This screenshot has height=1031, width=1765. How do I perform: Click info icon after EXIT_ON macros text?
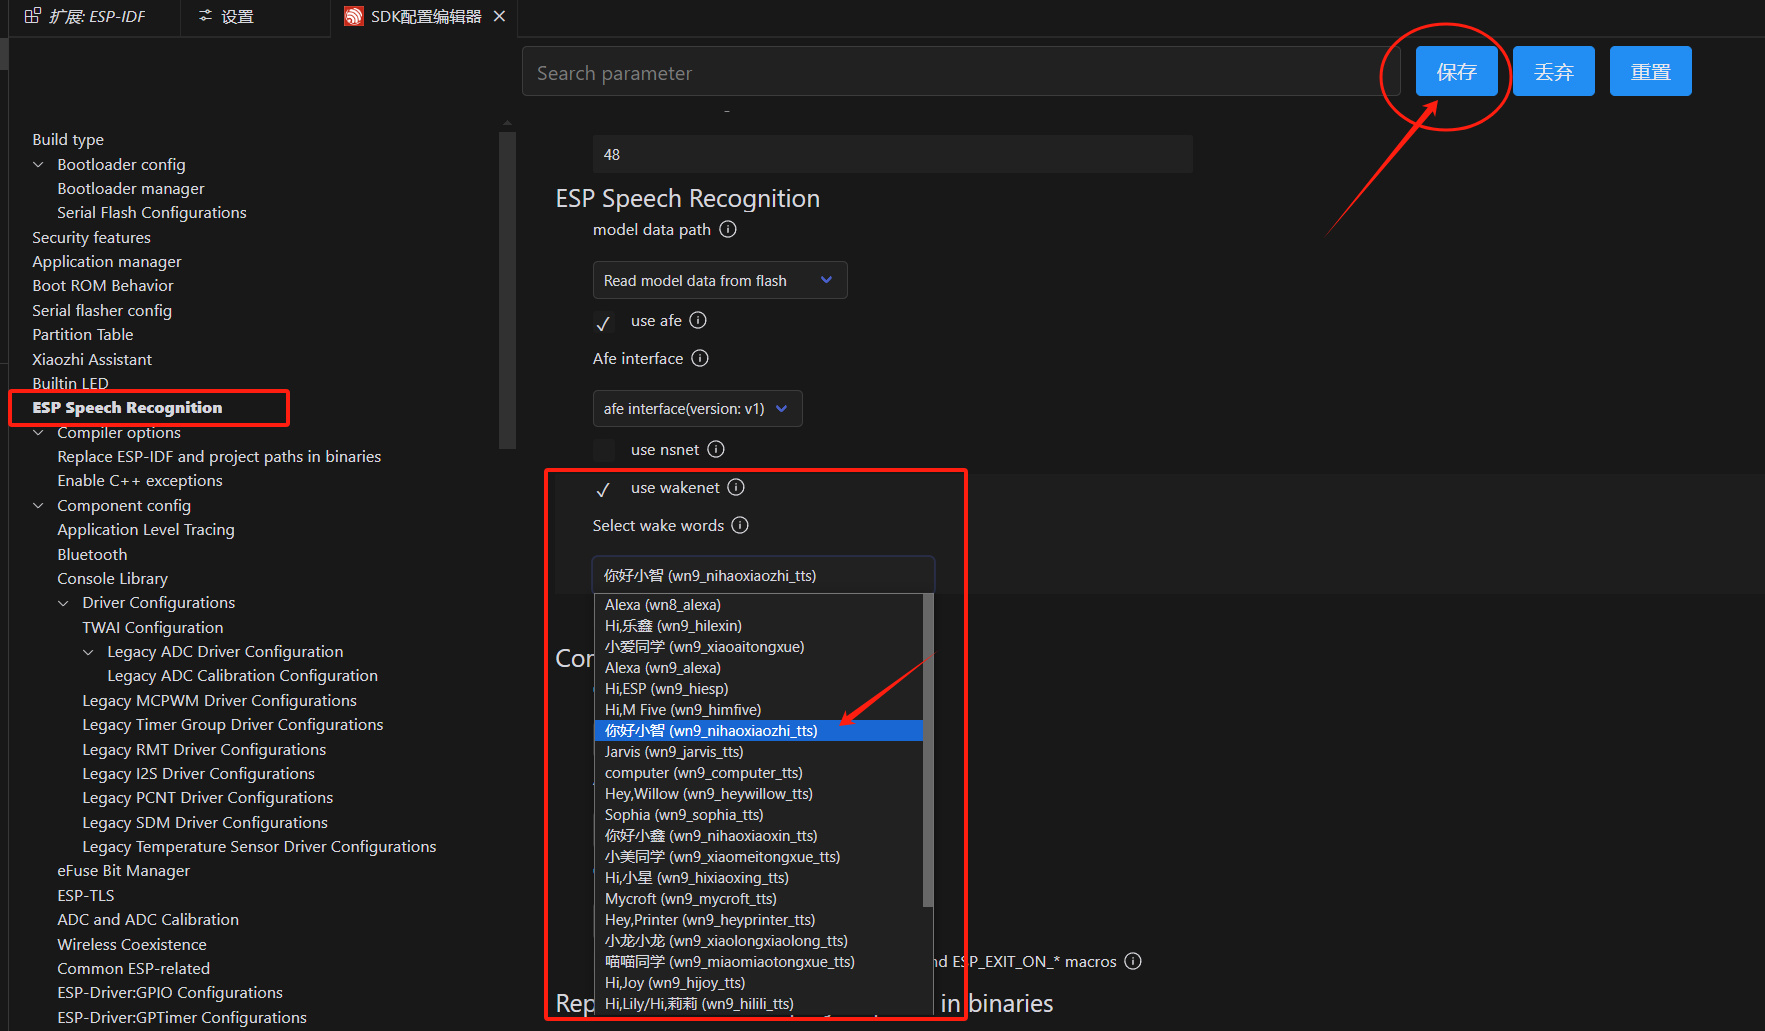pyautogui.click(x=1133, y=962)
